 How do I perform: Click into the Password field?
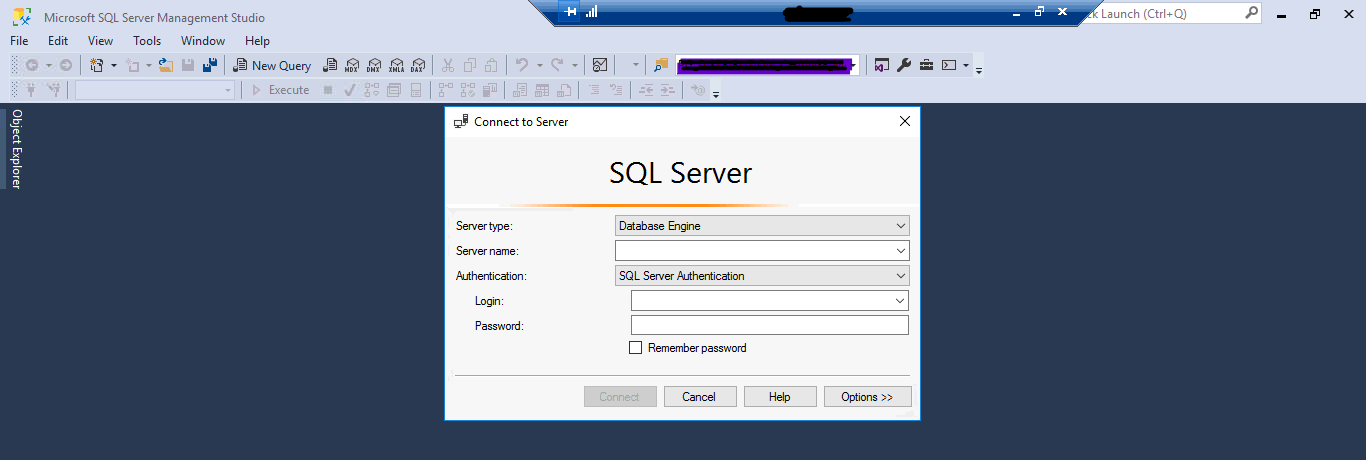point(769,325)
